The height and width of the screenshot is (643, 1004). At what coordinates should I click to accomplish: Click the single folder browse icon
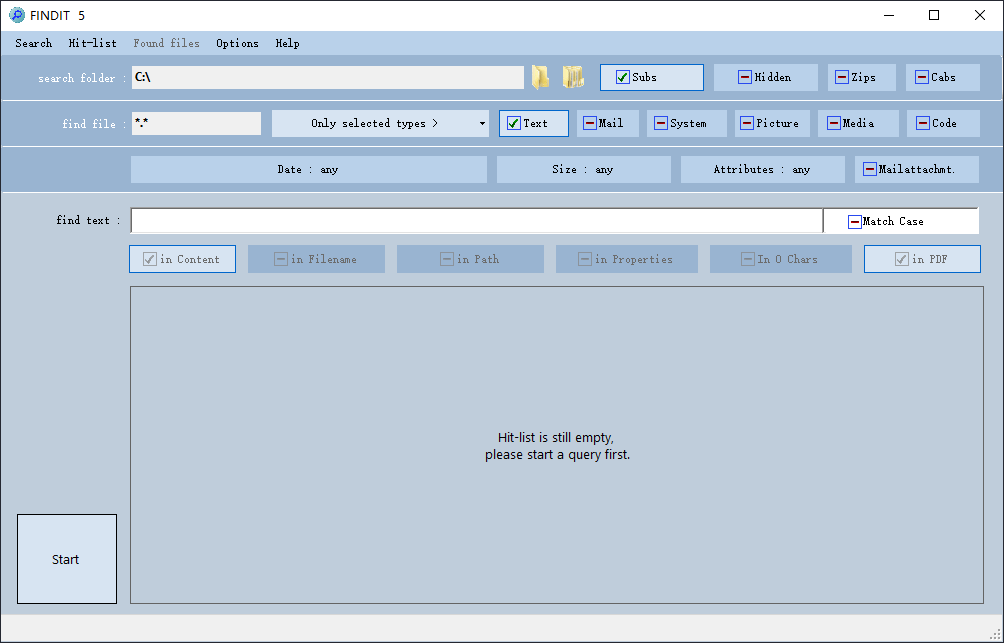coord(540,77)
